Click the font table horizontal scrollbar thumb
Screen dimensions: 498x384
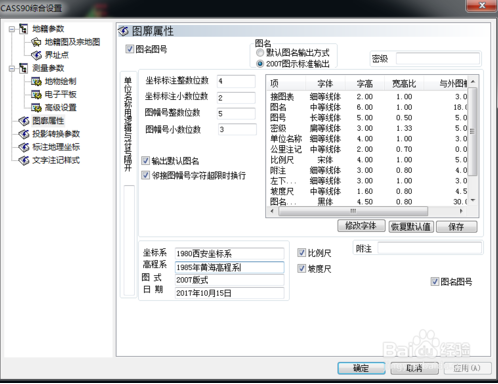[x=353, y=211]
